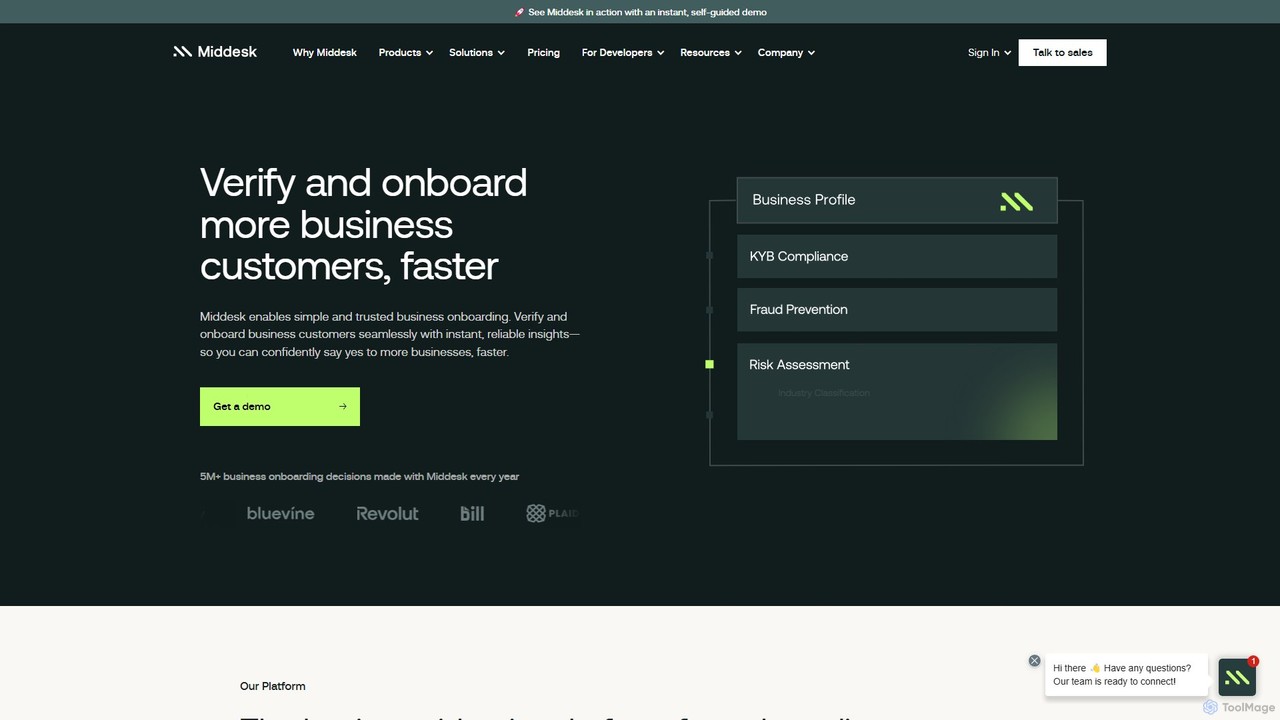Select the KYB Compliance panel
Screen dimensions: 1280x720
pos(897,256)
